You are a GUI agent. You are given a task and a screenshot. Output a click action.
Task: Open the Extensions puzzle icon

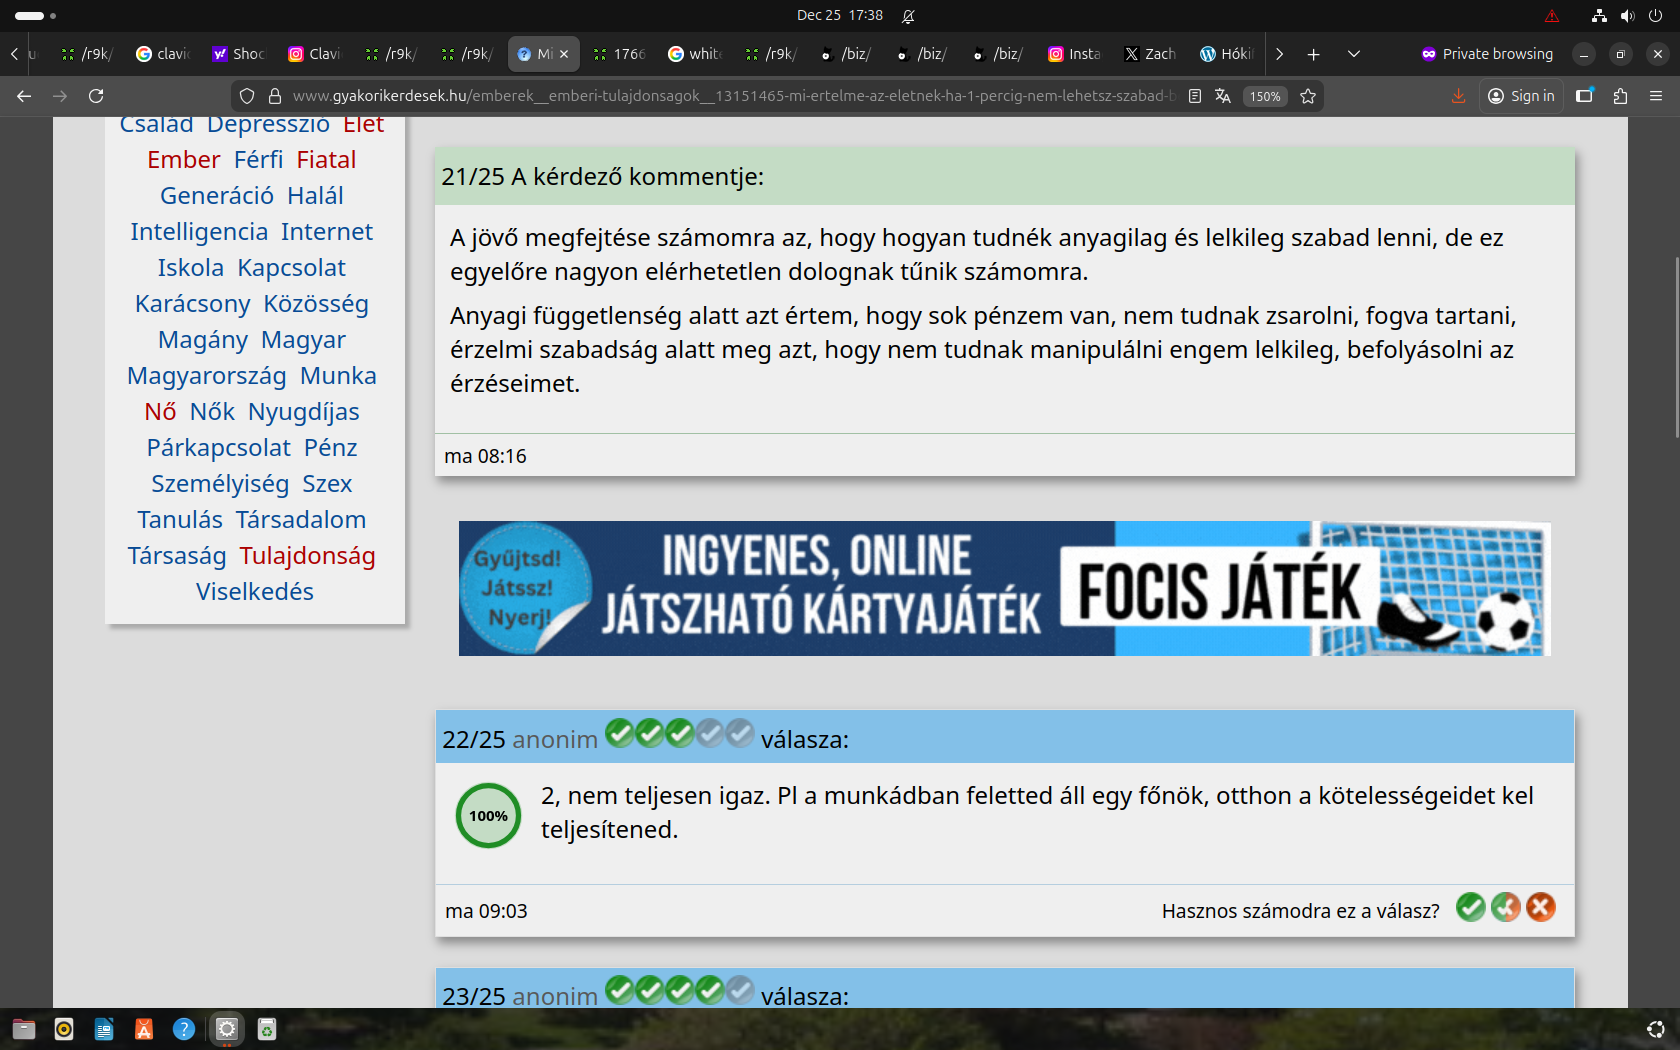[x=1621, y=96]
